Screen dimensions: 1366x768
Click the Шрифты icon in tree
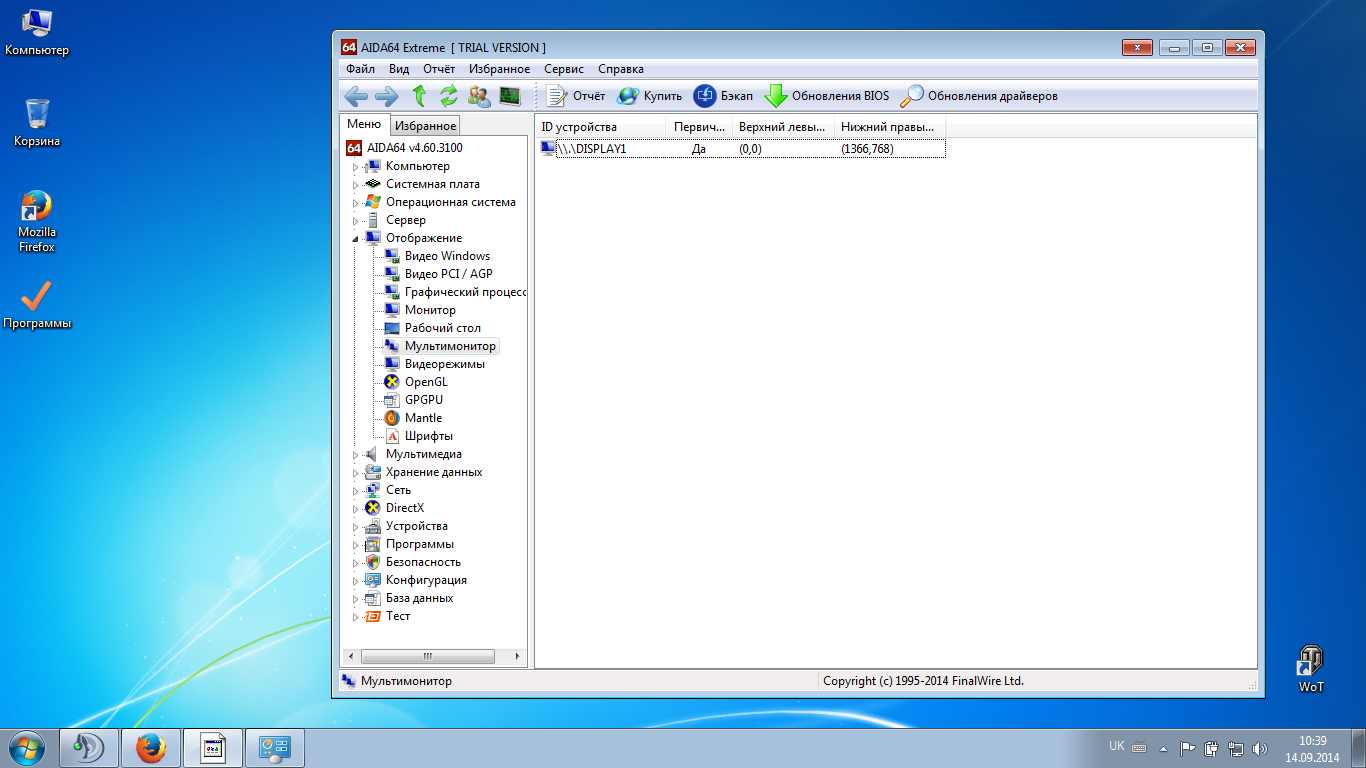(x=392, y=436)
